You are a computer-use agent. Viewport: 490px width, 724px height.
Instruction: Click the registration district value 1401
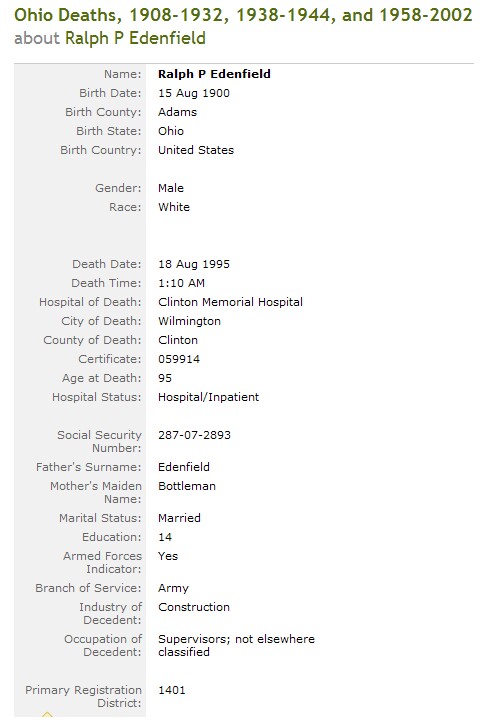pyautogui.click(x=172, y=690)
